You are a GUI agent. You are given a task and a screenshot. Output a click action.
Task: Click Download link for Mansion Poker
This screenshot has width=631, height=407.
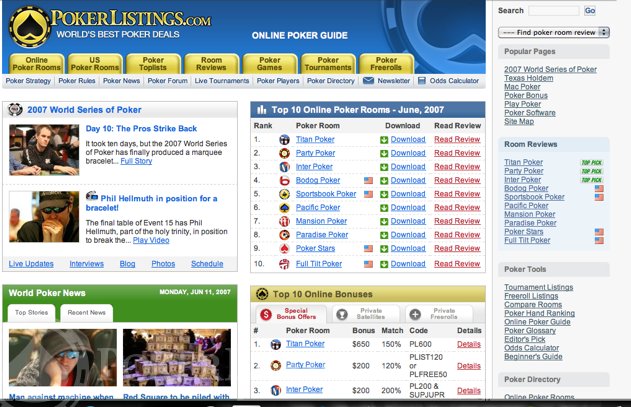tap(408, 221)
